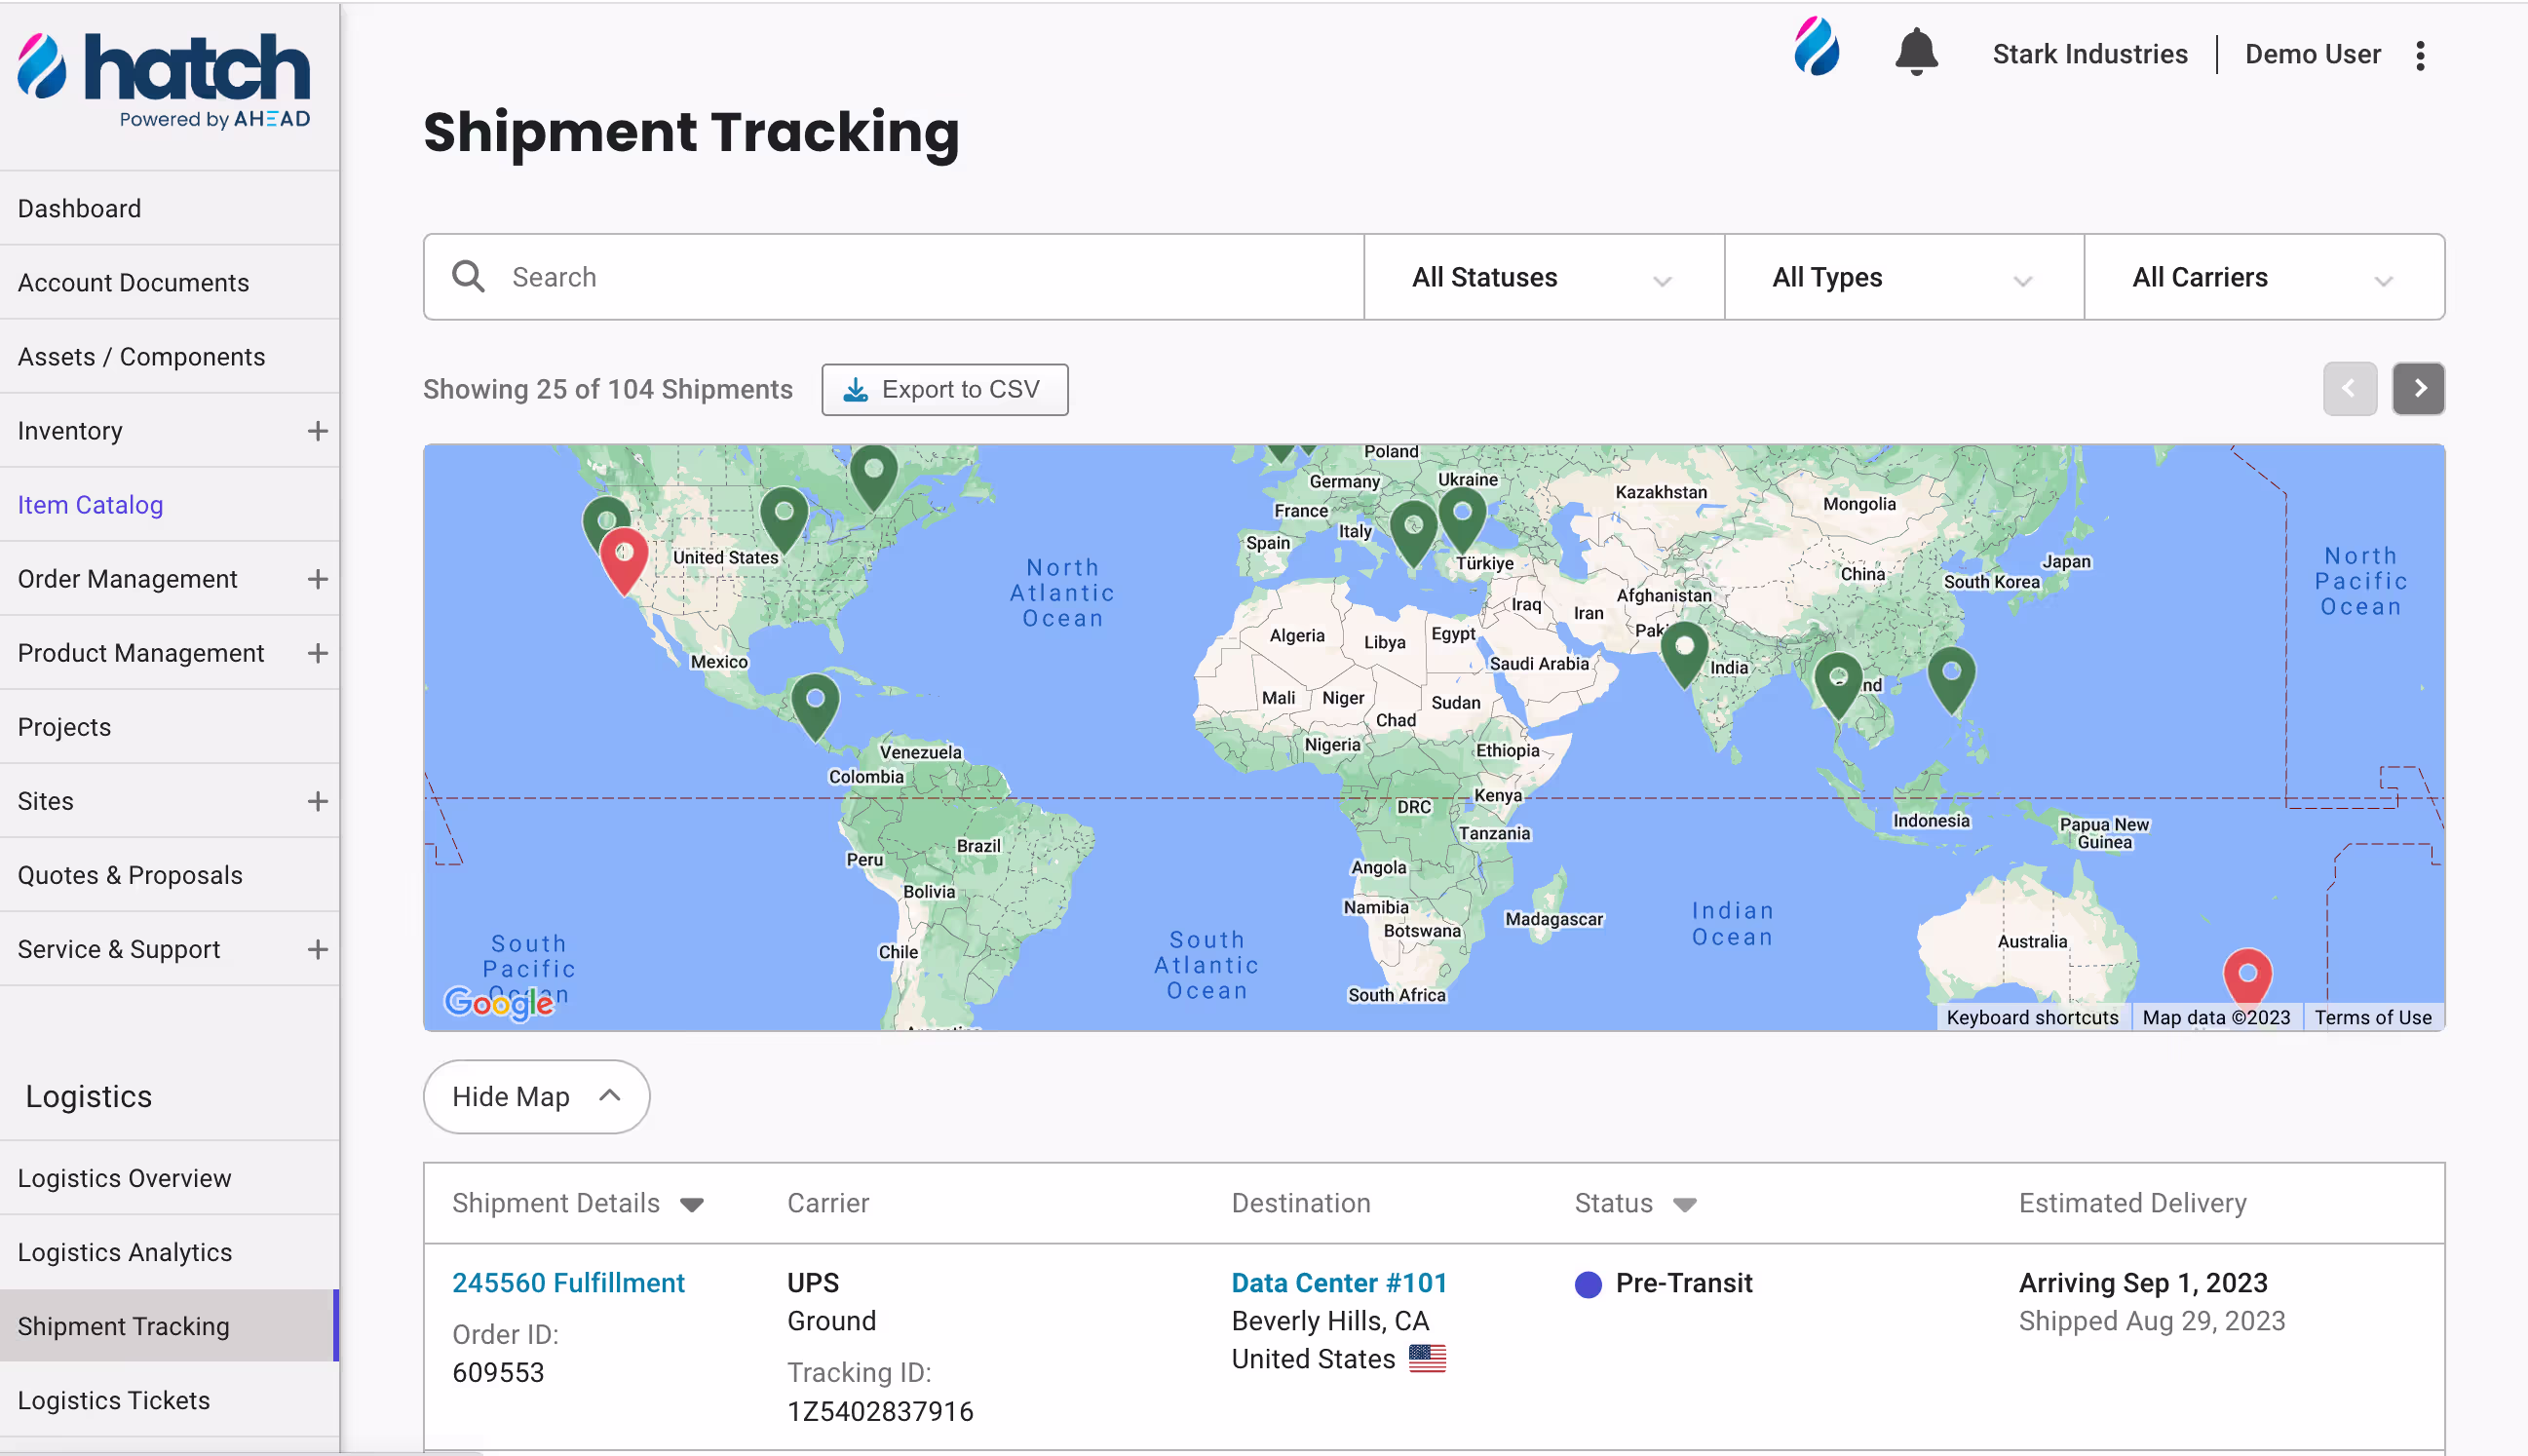This screenshot has width=2528, height=1456.
Task: Open the All Statuses dropdown
Action: click(1543, 277)
